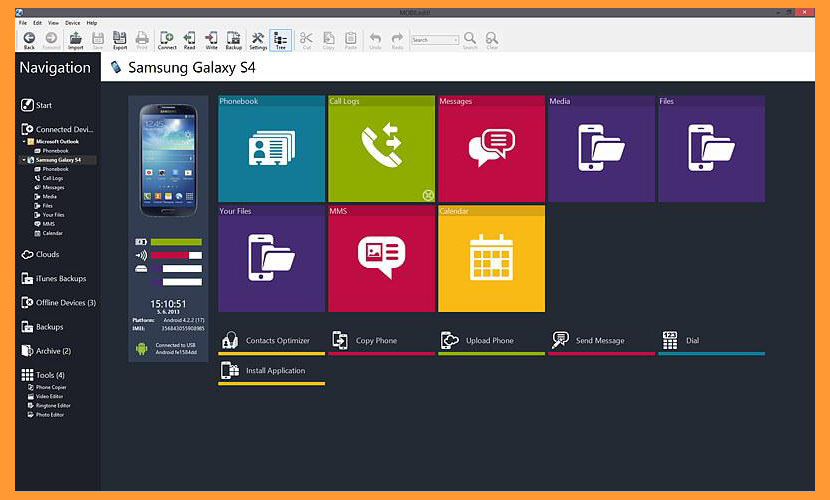The height and width of the screenshot is (500, 830).
Task: Click the Search magnifier icon
Action: (x=470, y=40)
